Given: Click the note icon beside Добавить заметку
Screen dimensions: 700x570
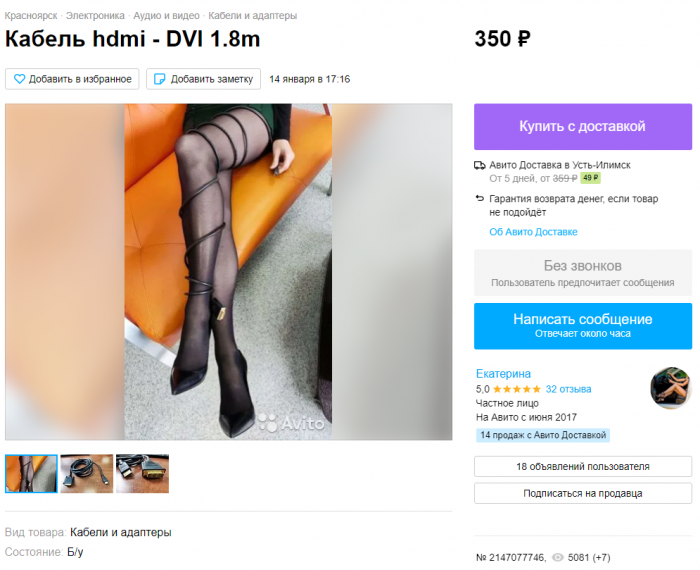Looking at the screenshot, I should 159,79.
